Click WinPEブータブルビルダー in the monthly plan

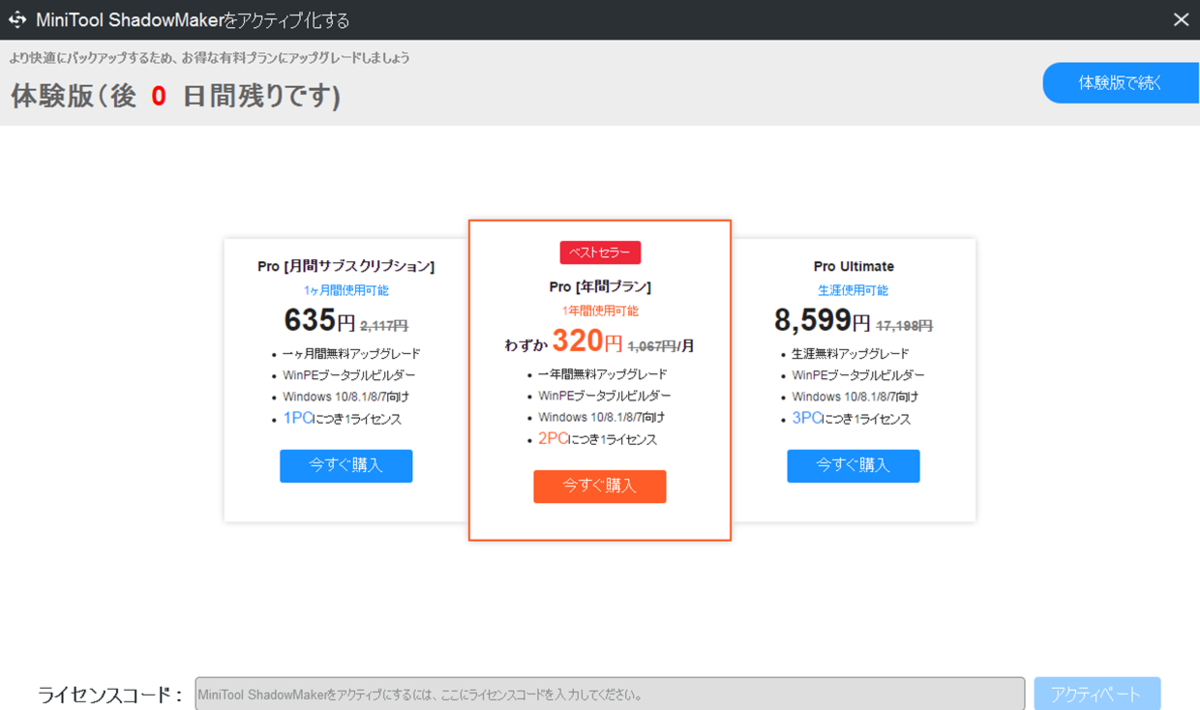coord(349,376)
